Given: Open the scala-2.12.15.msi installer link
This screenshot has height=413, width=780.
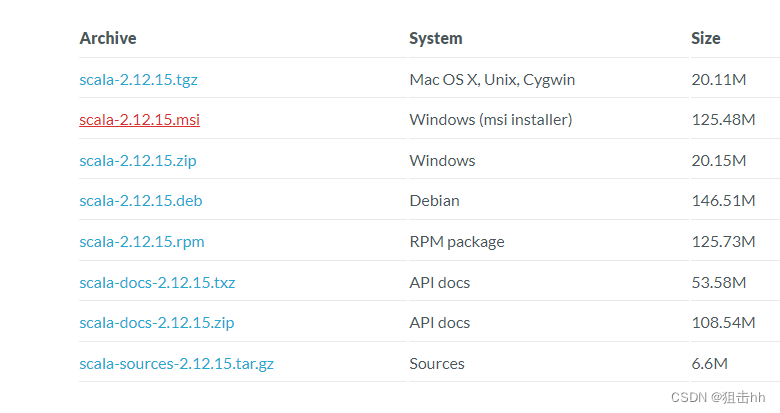Looking at the screenshot, I should [x=139, y=119].
